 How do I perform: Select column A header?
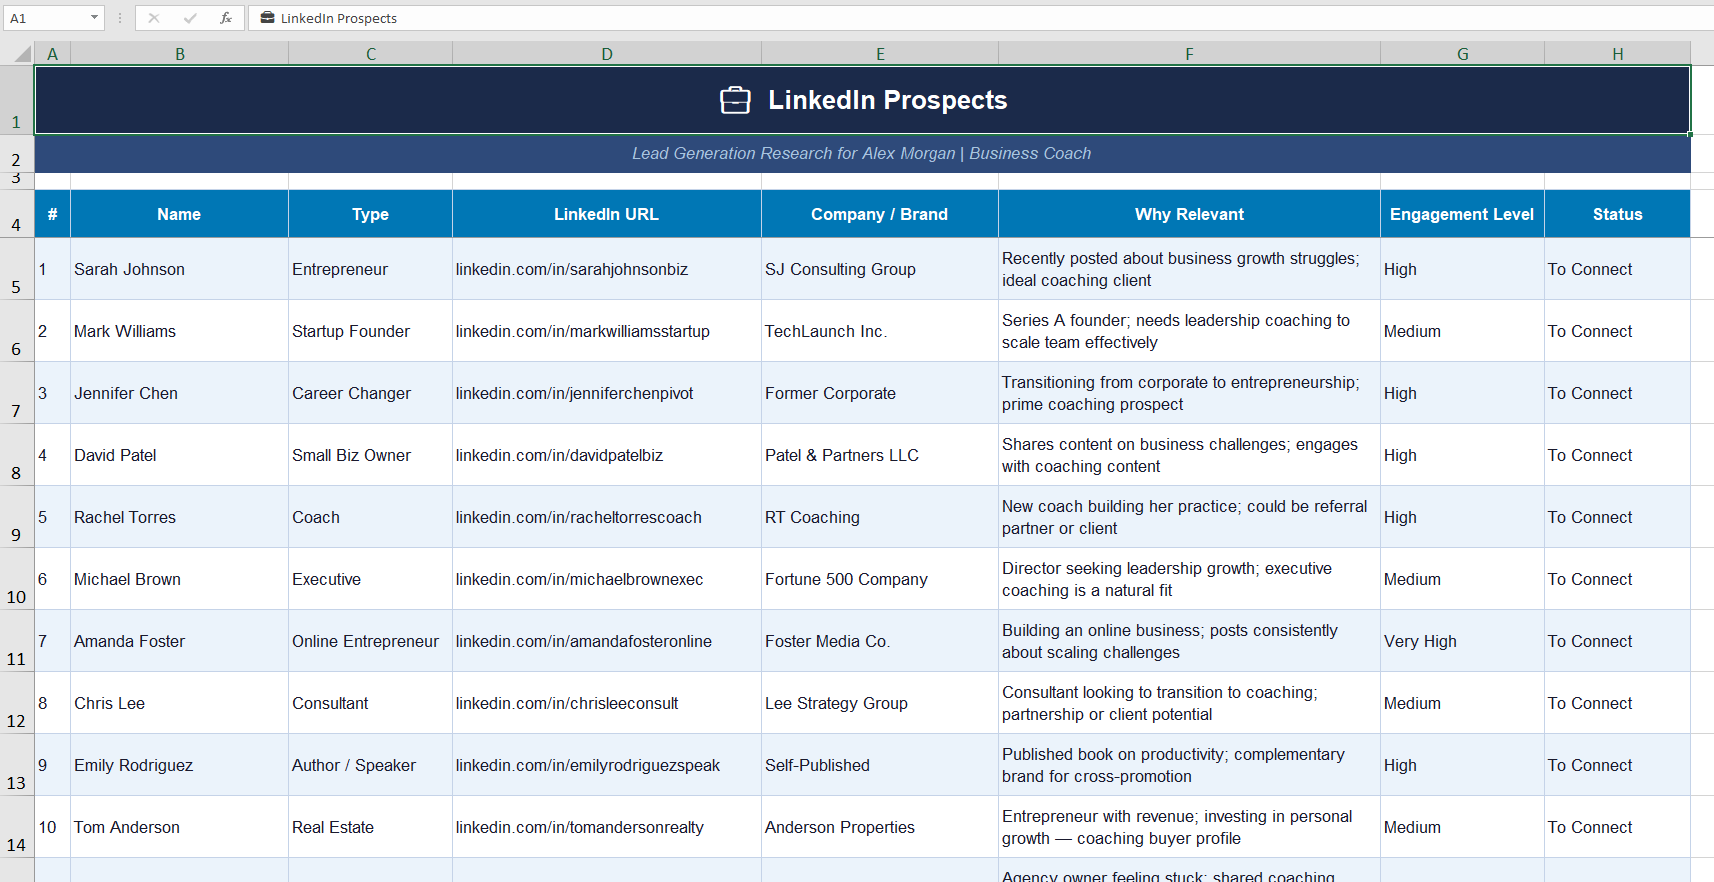53,54
